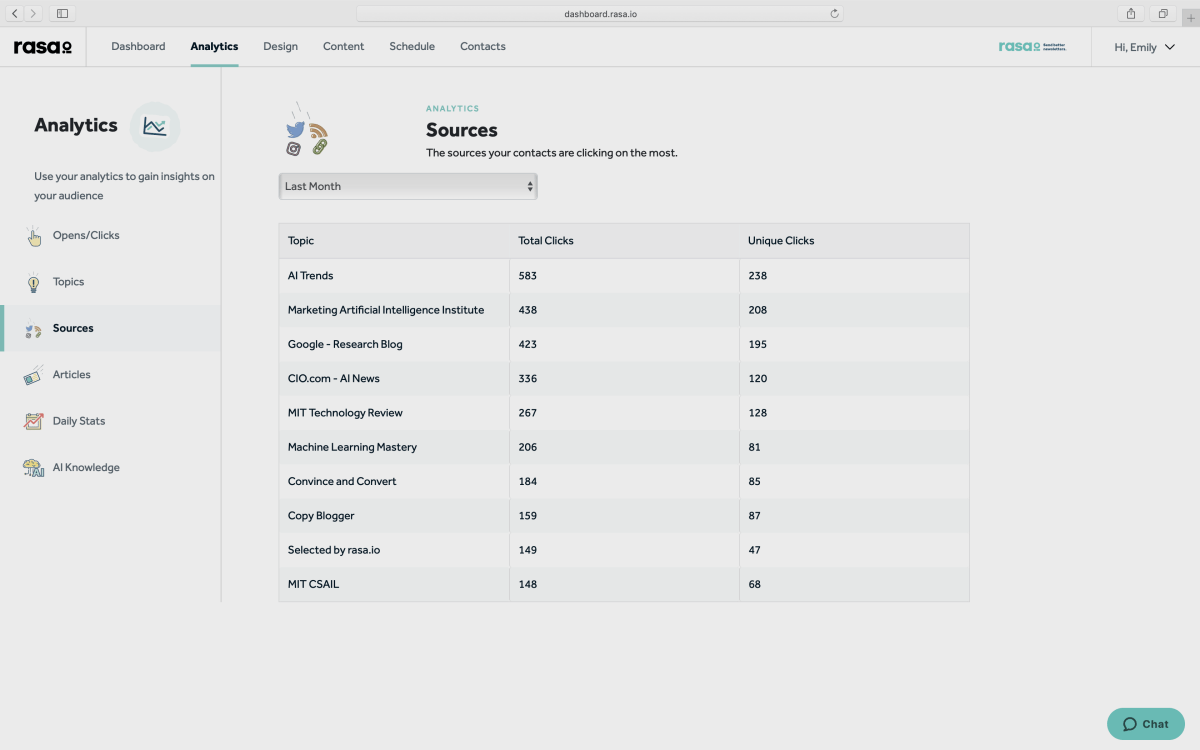
Task: Click the 423 total clicks value
Action: point(527,344)
